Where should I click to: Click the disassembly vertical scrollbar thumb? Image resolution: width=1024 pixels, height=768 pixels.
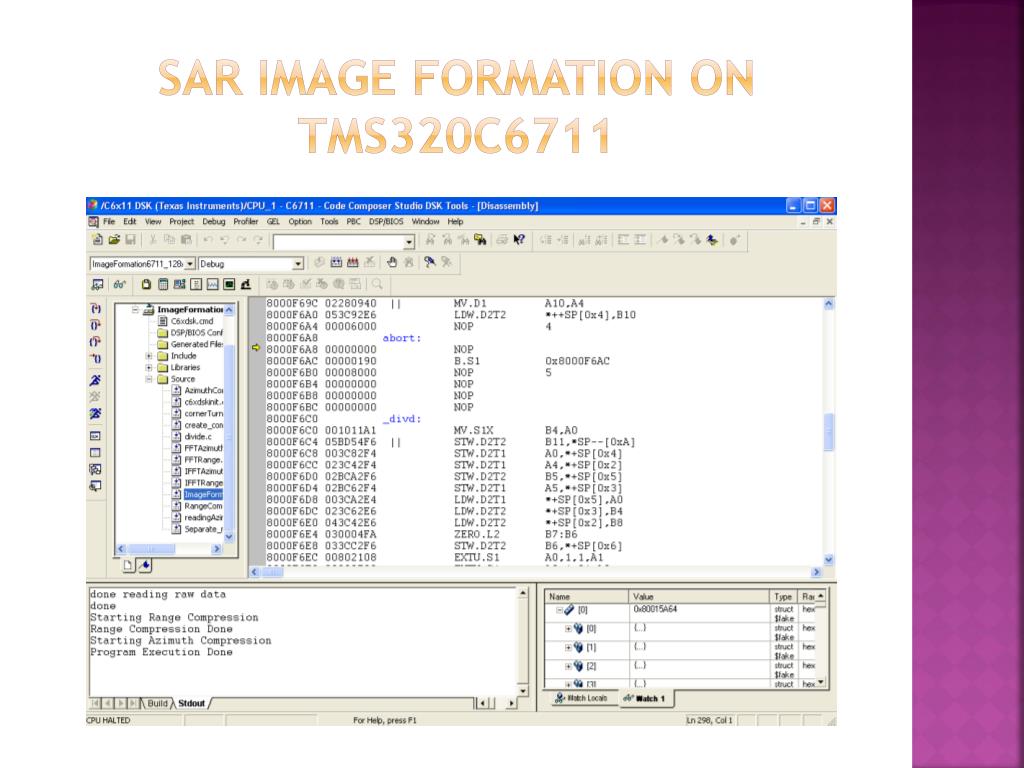point(829,432)
